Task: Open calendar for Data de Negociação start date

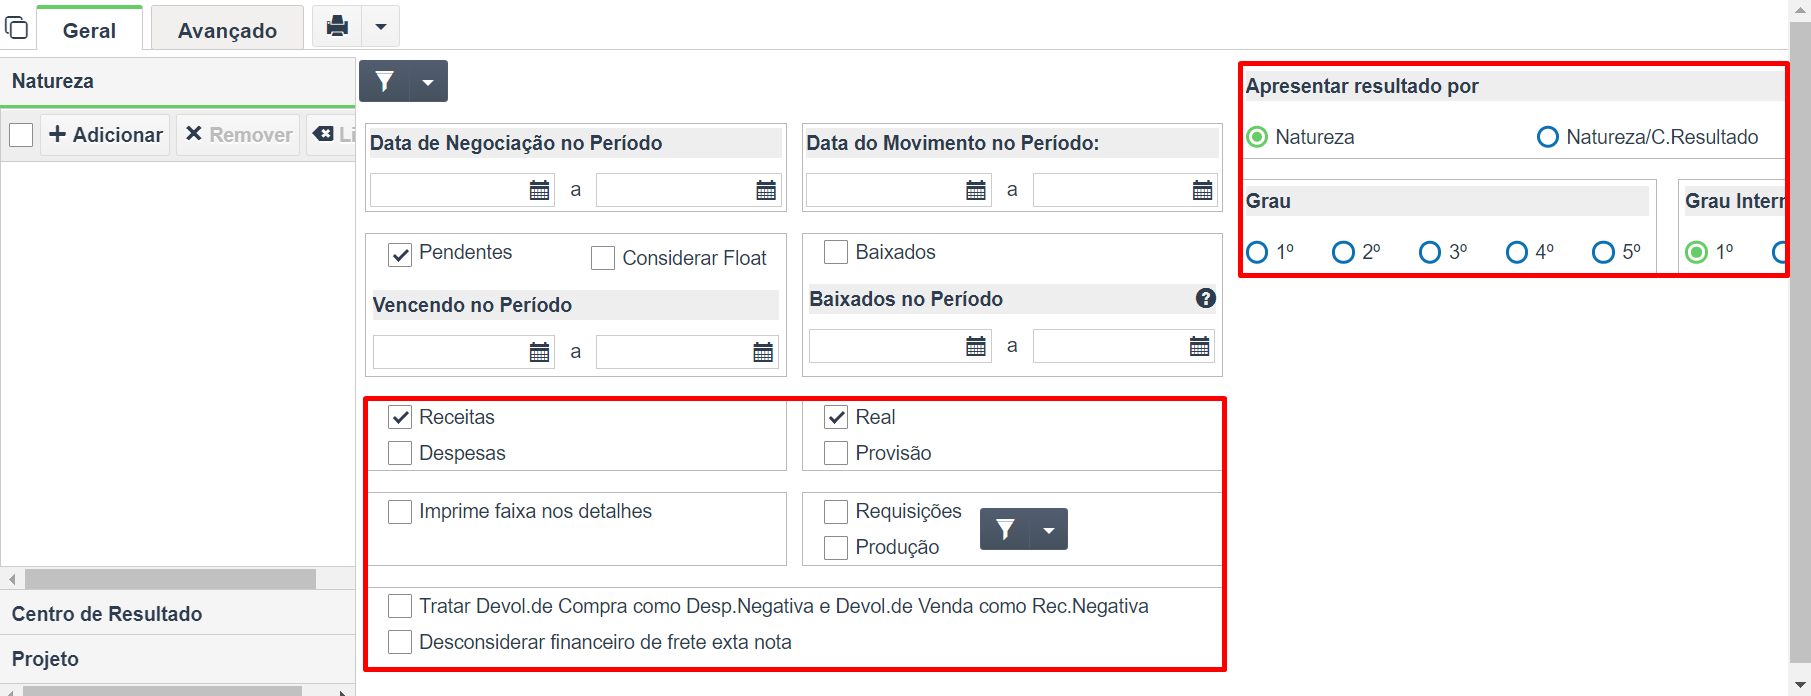Action: point(539,190)
